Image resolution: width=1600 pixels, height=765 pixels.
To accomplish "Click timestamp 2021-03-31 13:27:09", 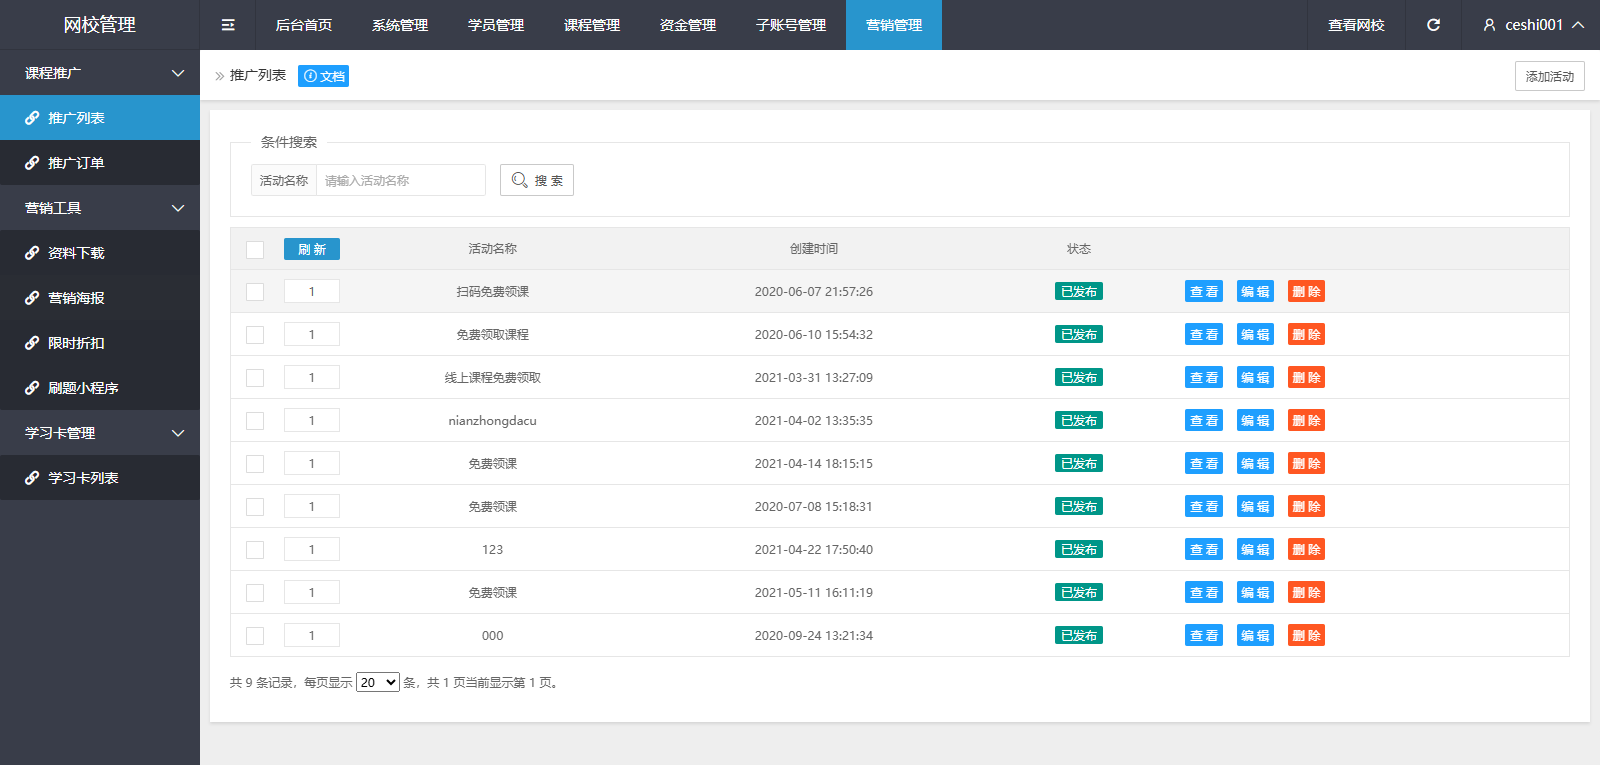I will [814, 378].
